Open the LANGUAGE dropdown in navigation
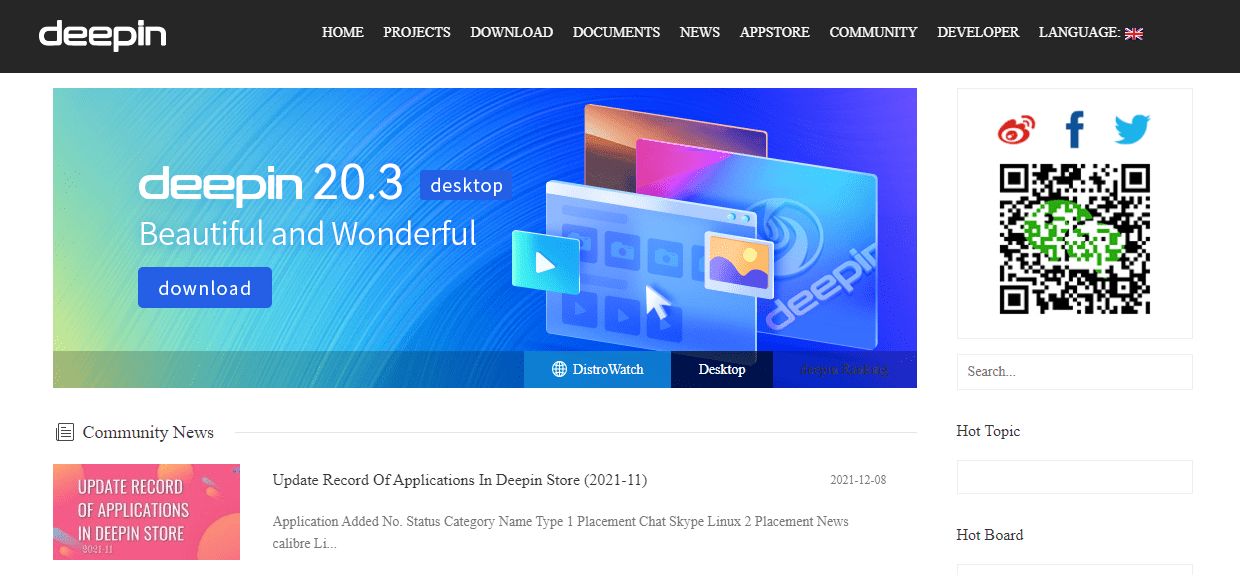This screenshot has height=575, width=1240. point(1090,32)
